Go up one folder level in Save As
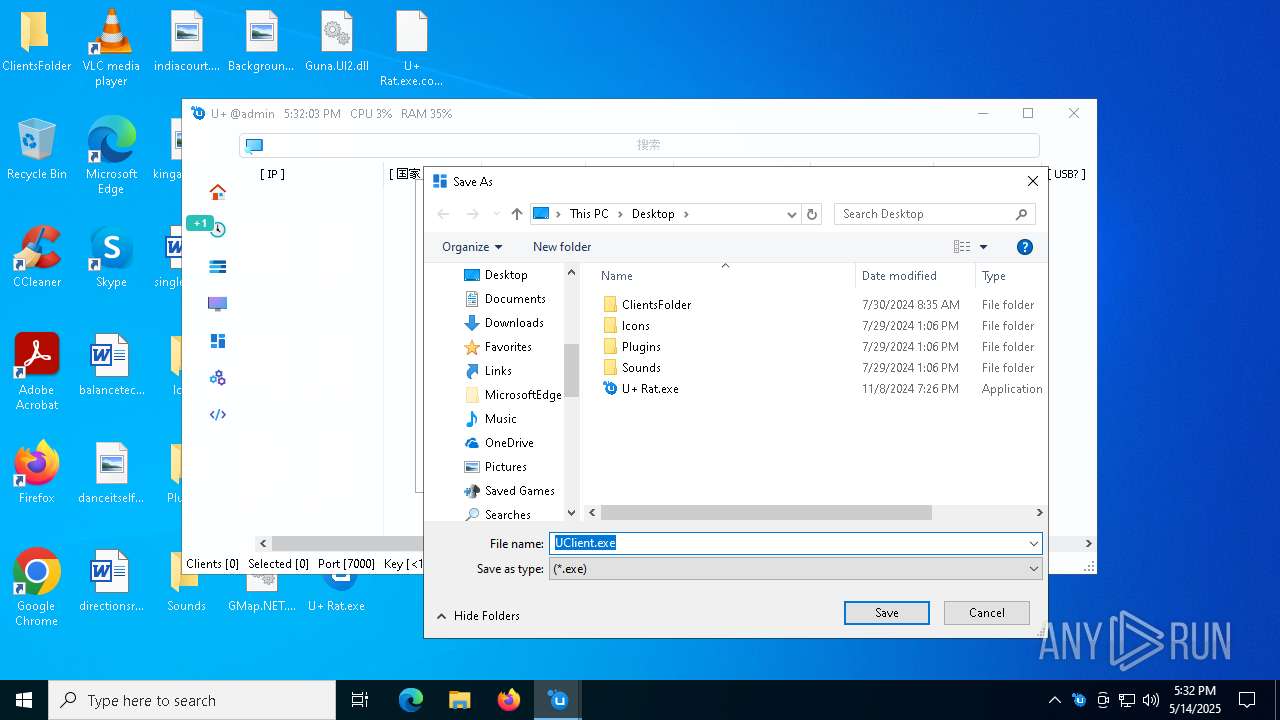1280x720 pixels. coord(517,214)
